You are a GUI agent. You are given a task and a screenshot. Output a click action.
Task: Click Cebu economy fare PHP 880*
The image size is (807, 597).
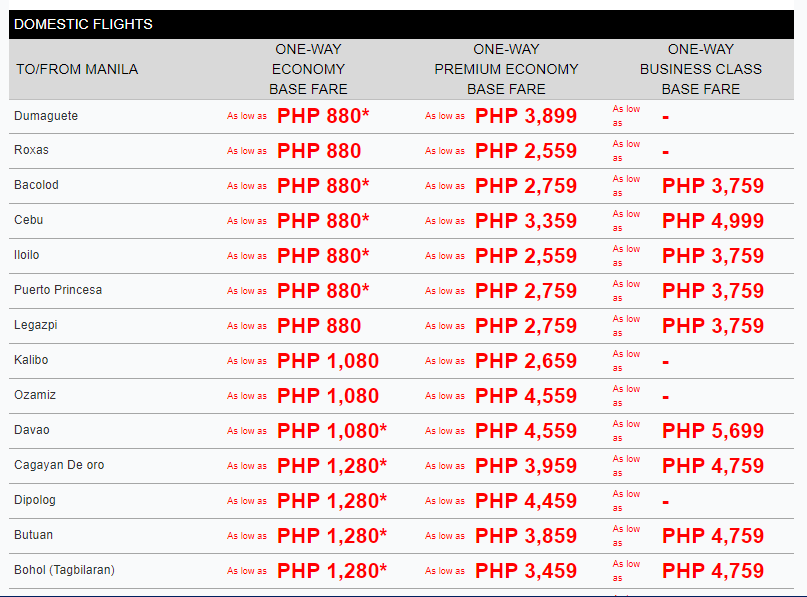[x=323, y=221]
